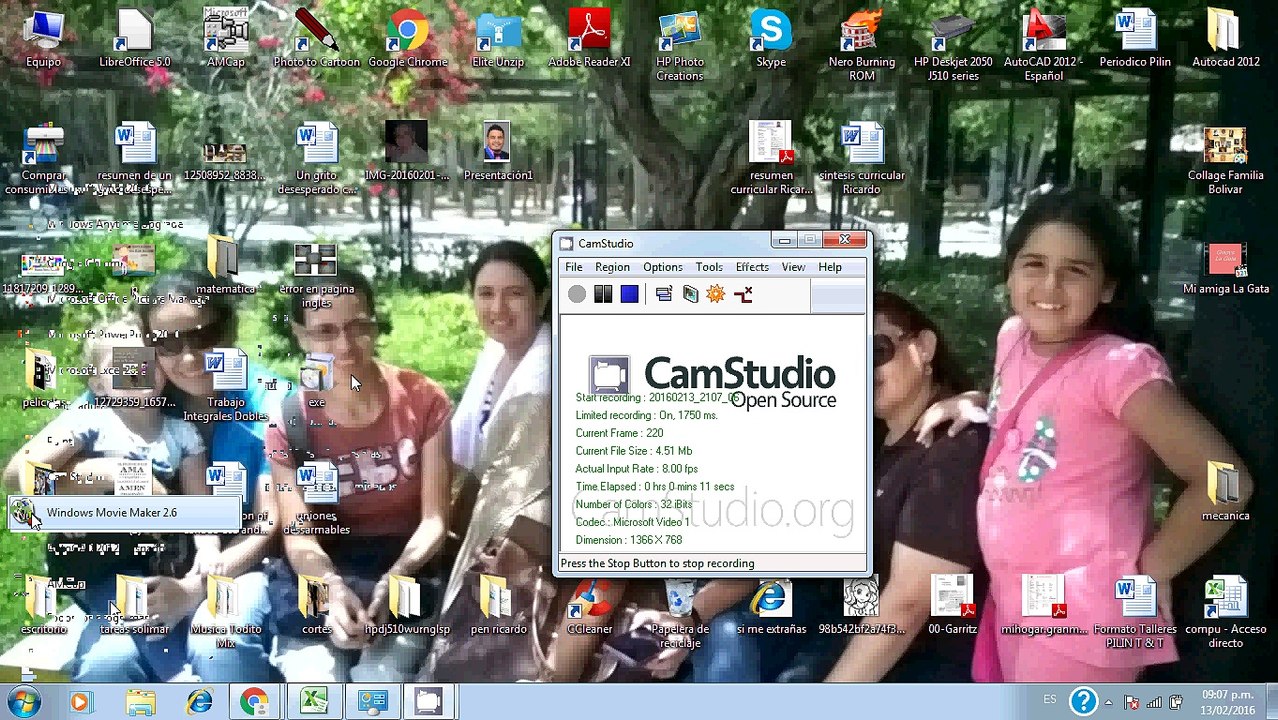The image size is (1278, 720).
Task: Select the HP Deskjet 2050 J510 series icon
Action: pyautogui.click(x=953, y=46)
